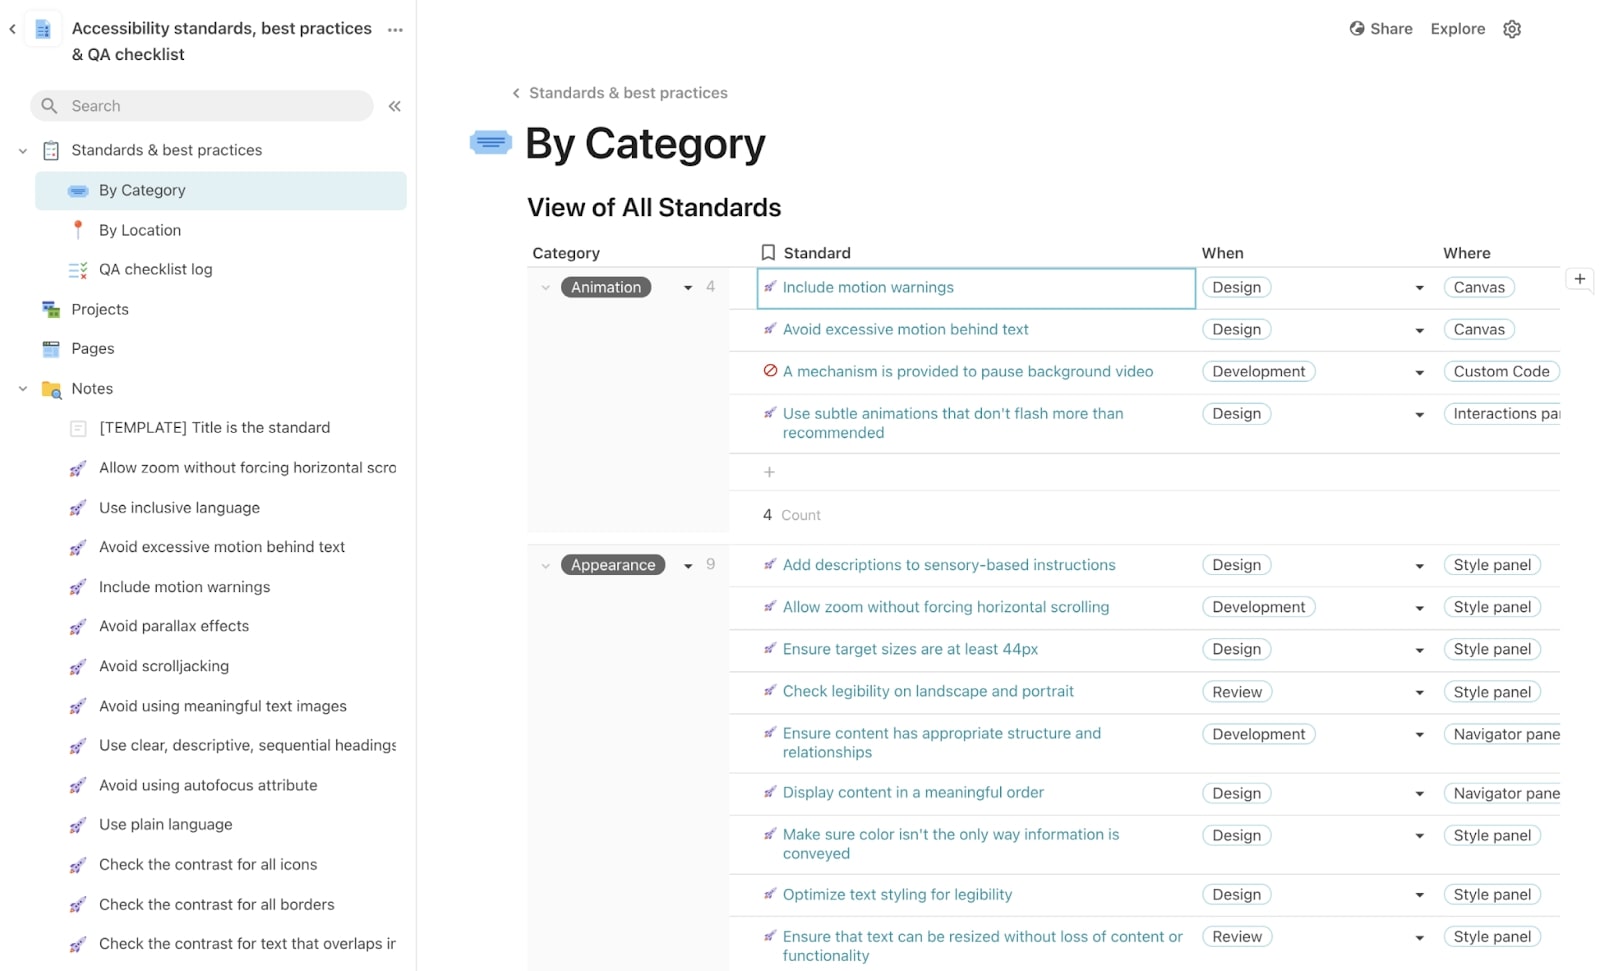Collapse sidebar with double chevron icon

(395, 106)
